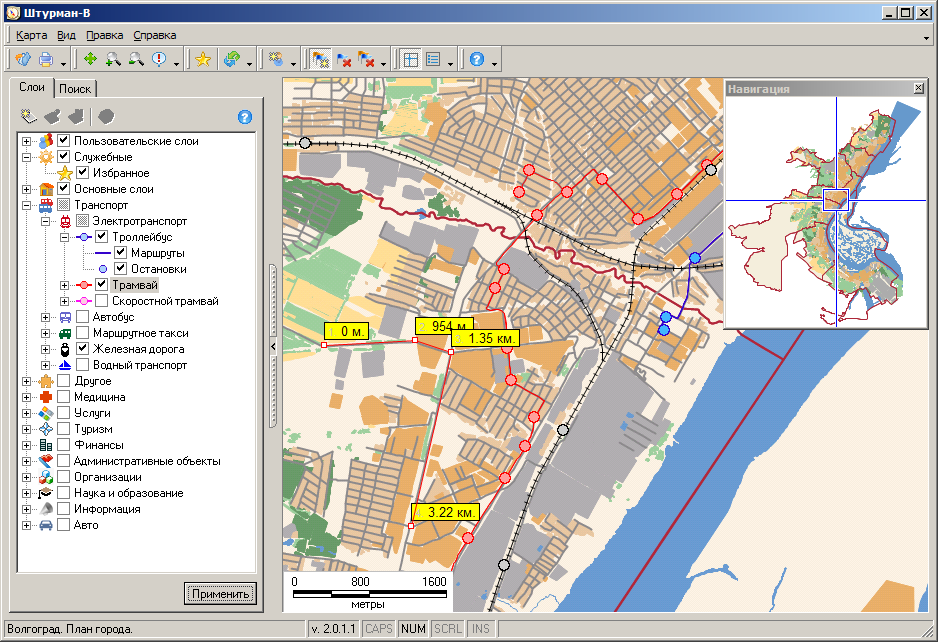Collapse the Служебные tree node
938x642 pixels.
26,157
